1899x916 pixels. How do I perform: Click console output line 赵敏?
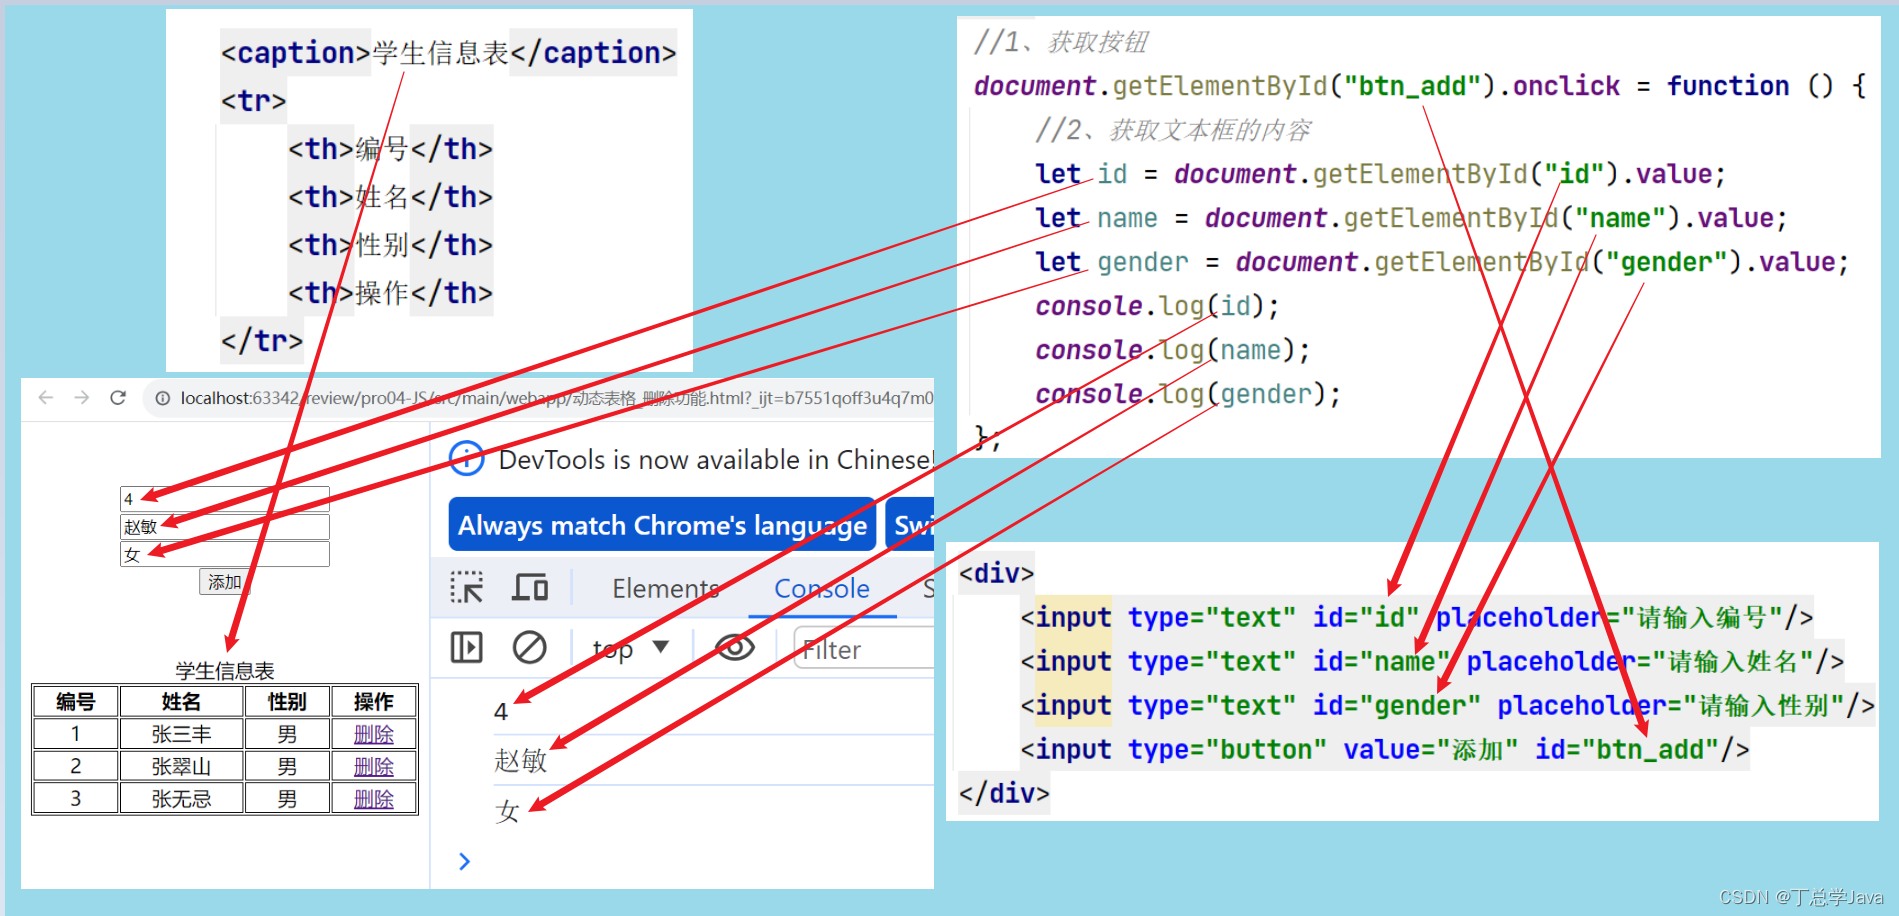click(521, 760)
